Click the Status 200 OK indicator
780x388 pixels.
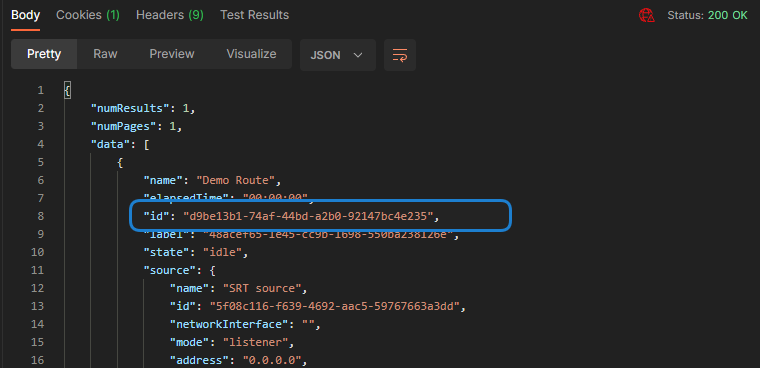click(x=707, y=15)
